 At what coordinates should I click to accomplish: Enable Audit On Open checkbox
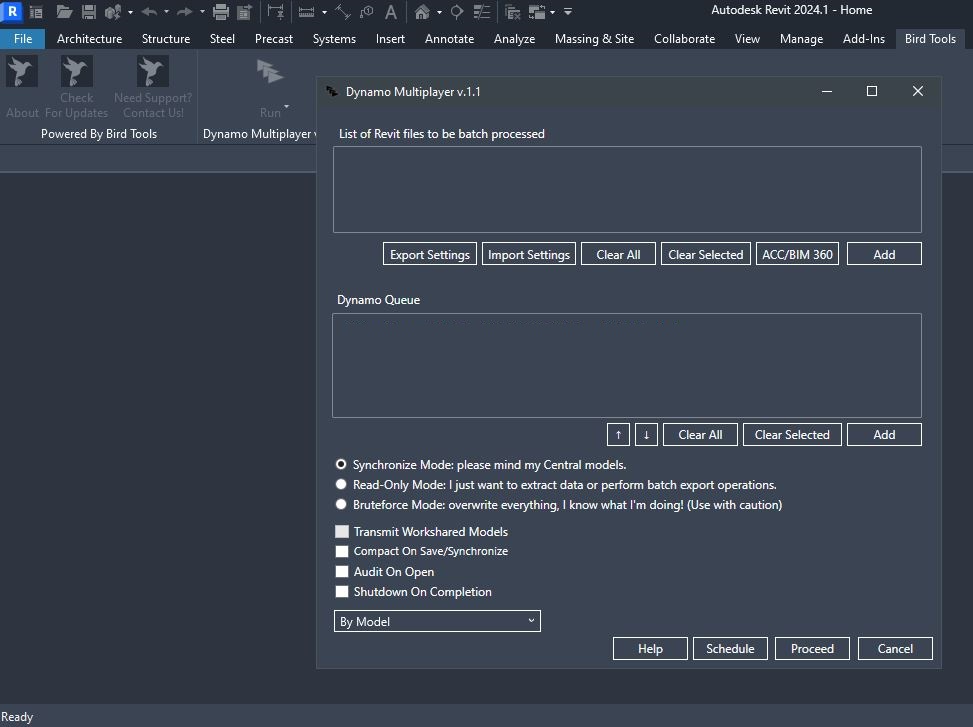342,572
